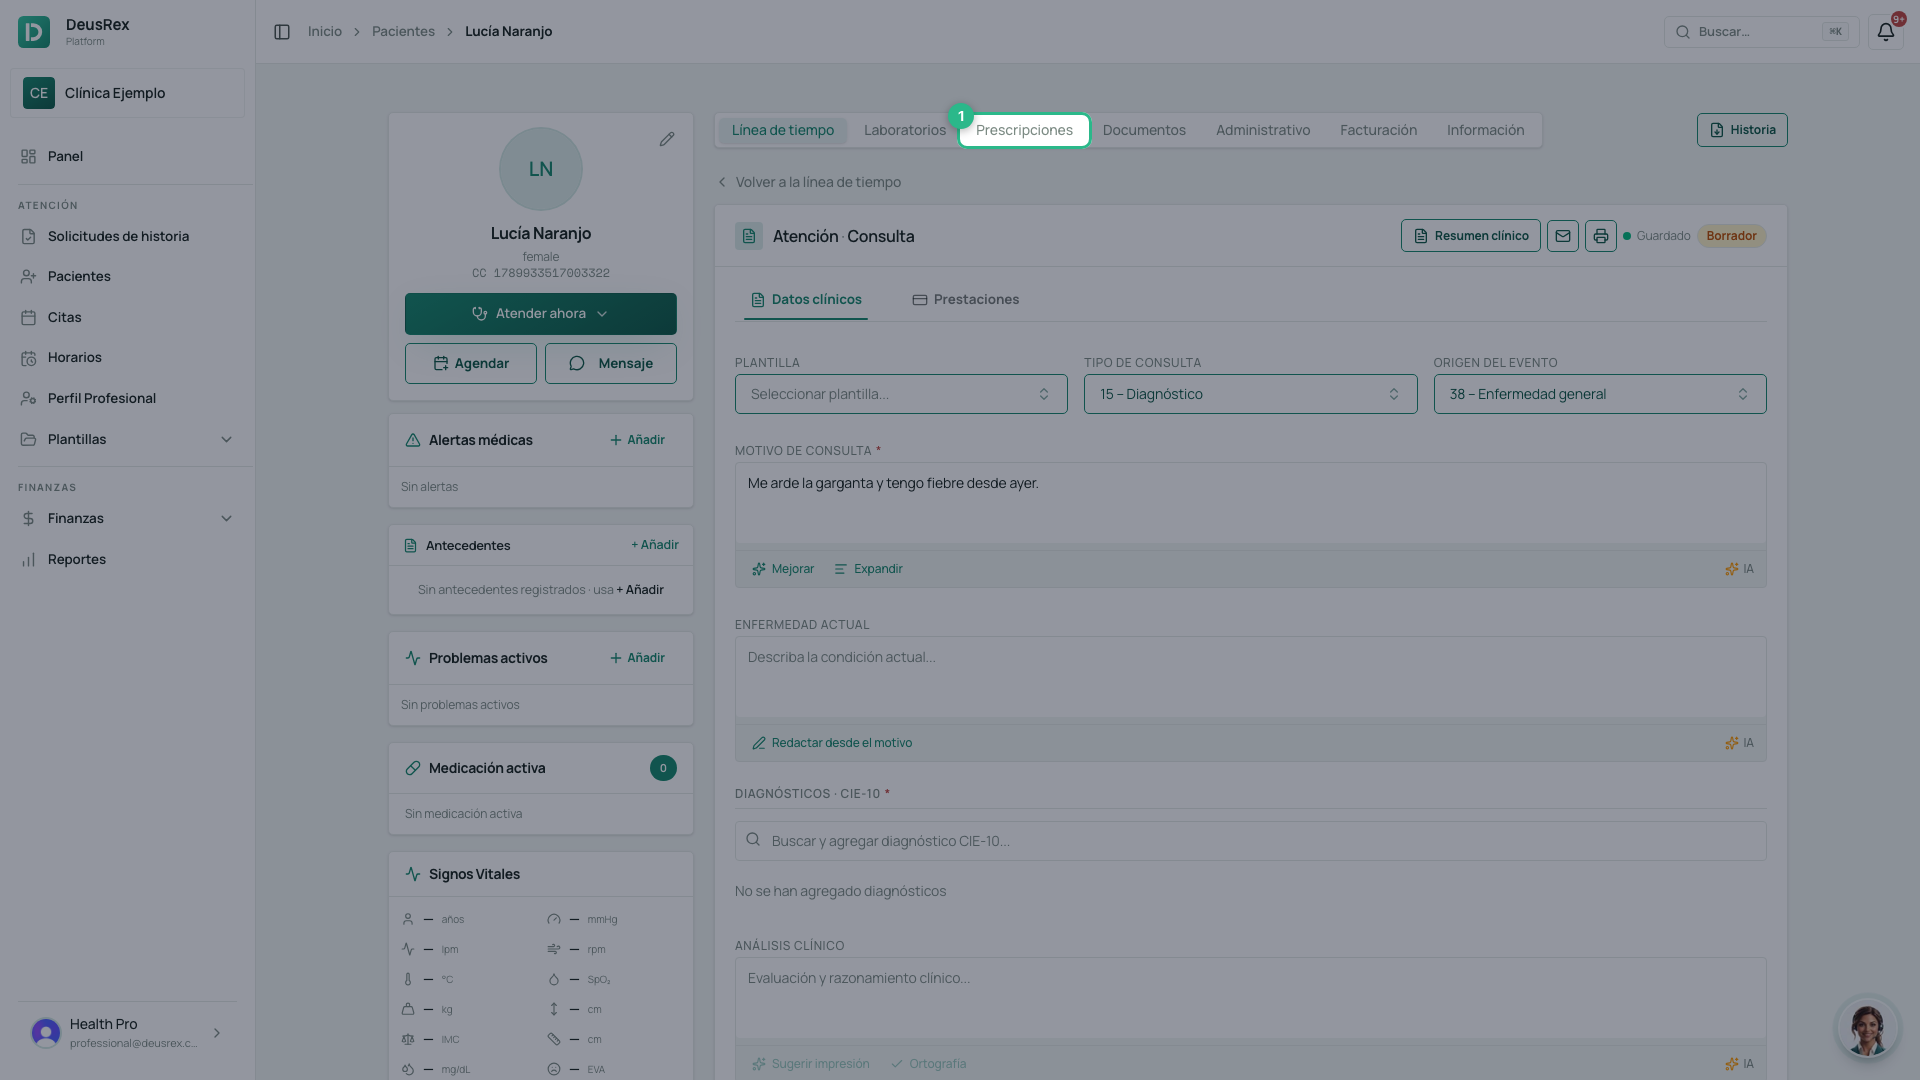Open Reportes in the sidebar
The image size is (1920, 1080).
(x=127, y=559)
